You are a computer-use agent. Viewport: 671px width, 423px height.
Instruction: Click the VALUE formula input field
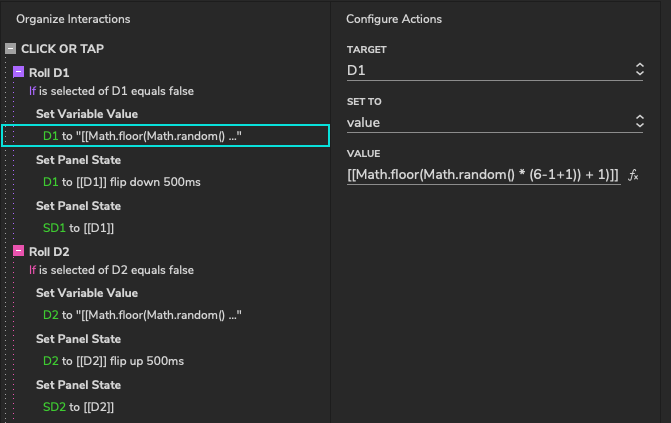[x=483, y=175]
